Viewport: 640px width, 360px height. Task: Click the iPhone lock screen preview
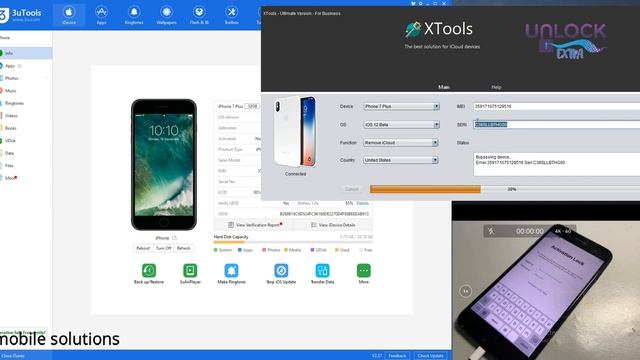tap(164, 165)
